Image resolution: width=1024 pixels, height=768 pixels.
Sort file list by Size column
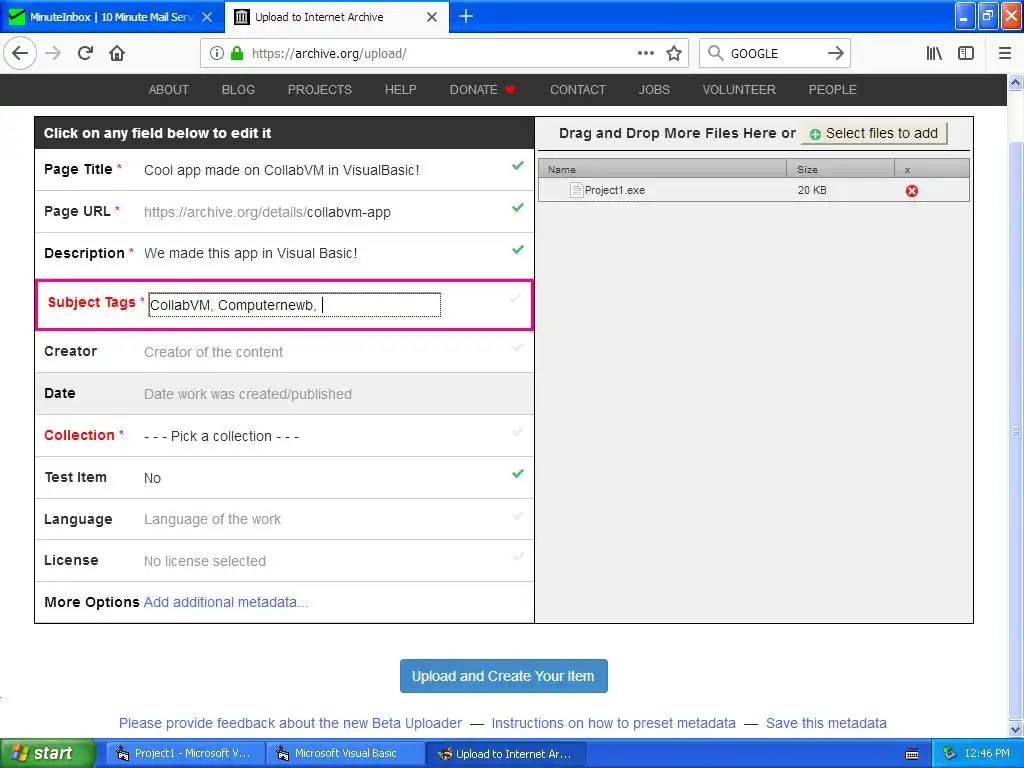tap(840, 169)
